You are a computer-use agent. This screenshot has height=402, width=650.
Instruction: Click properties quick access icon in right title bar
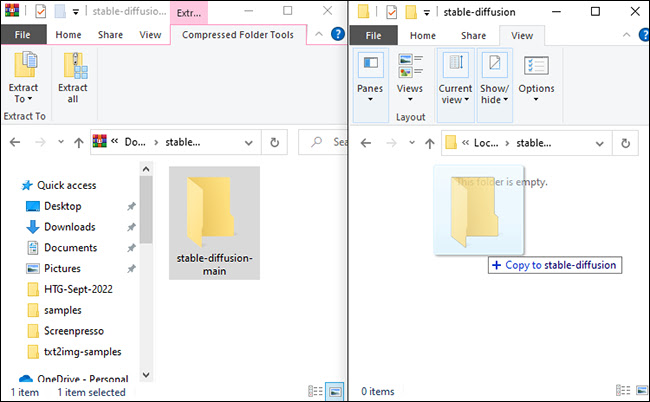(391, 12)
